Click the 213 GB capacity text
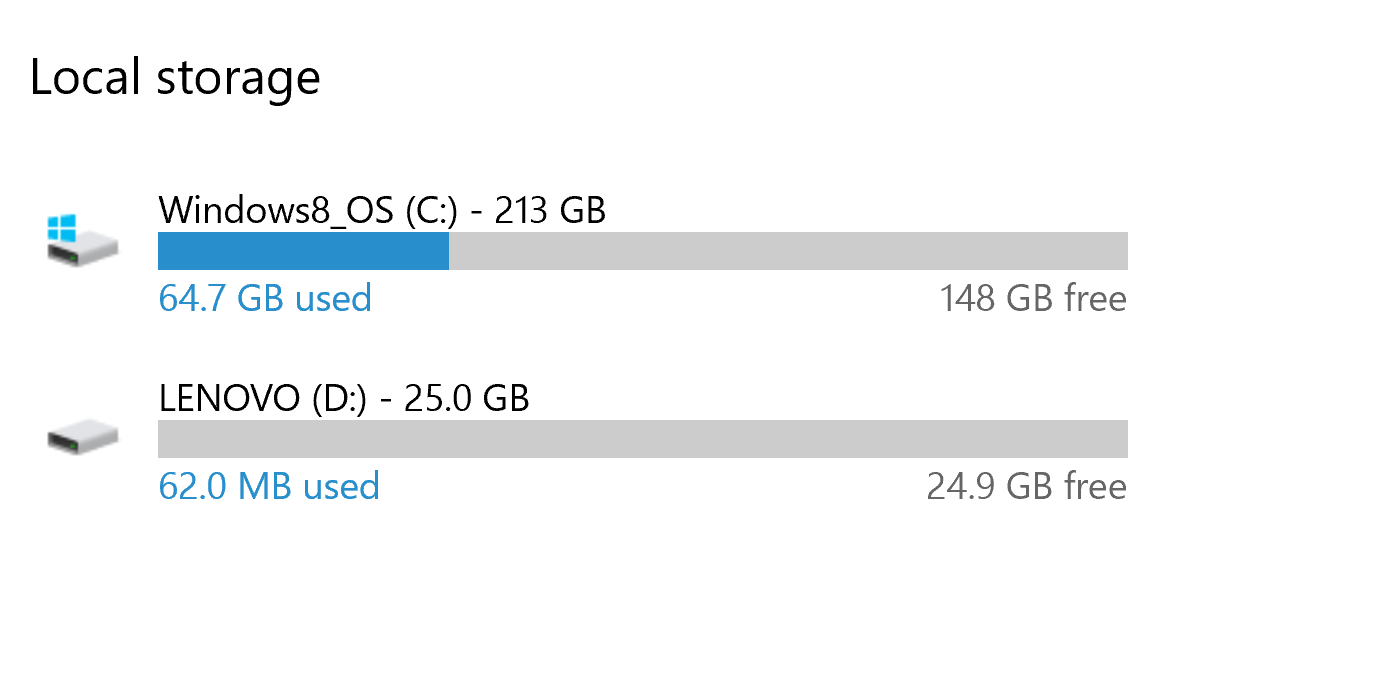The height and width of the screenshot is (685, 1382). coord(550,210)
